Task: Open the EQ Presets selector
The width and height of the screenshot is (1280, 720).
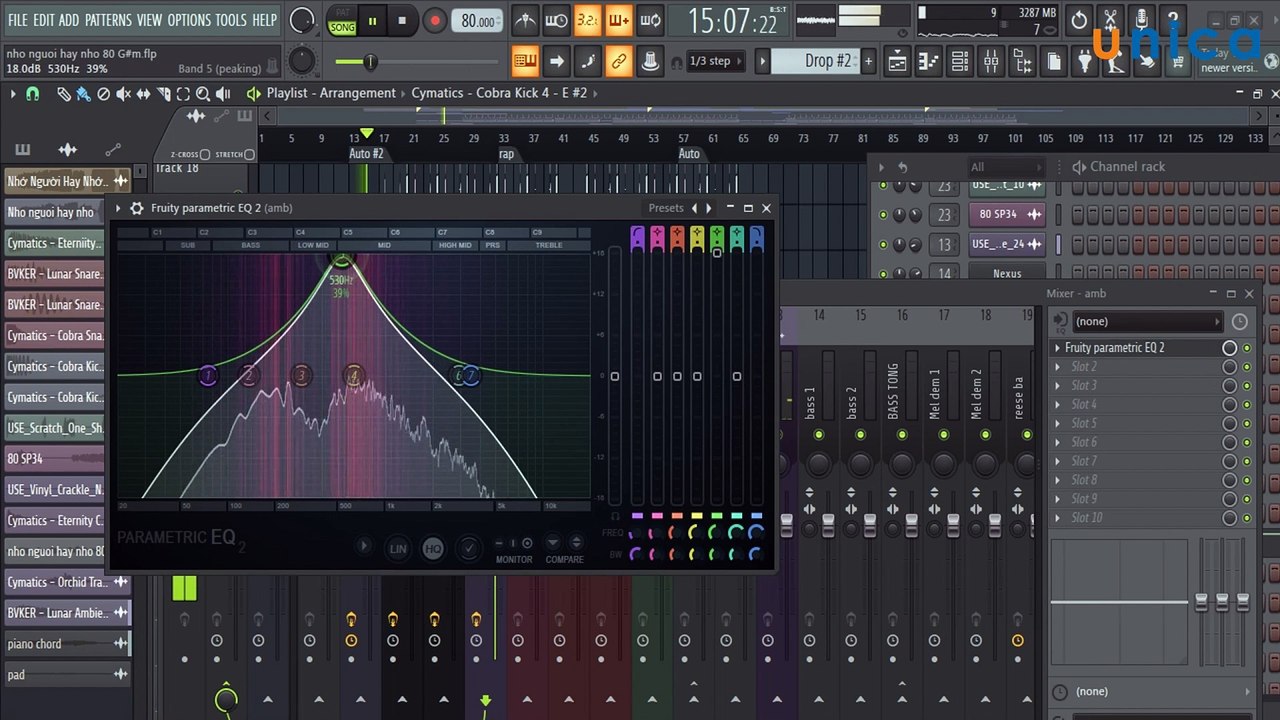Action: coord(666,208)
